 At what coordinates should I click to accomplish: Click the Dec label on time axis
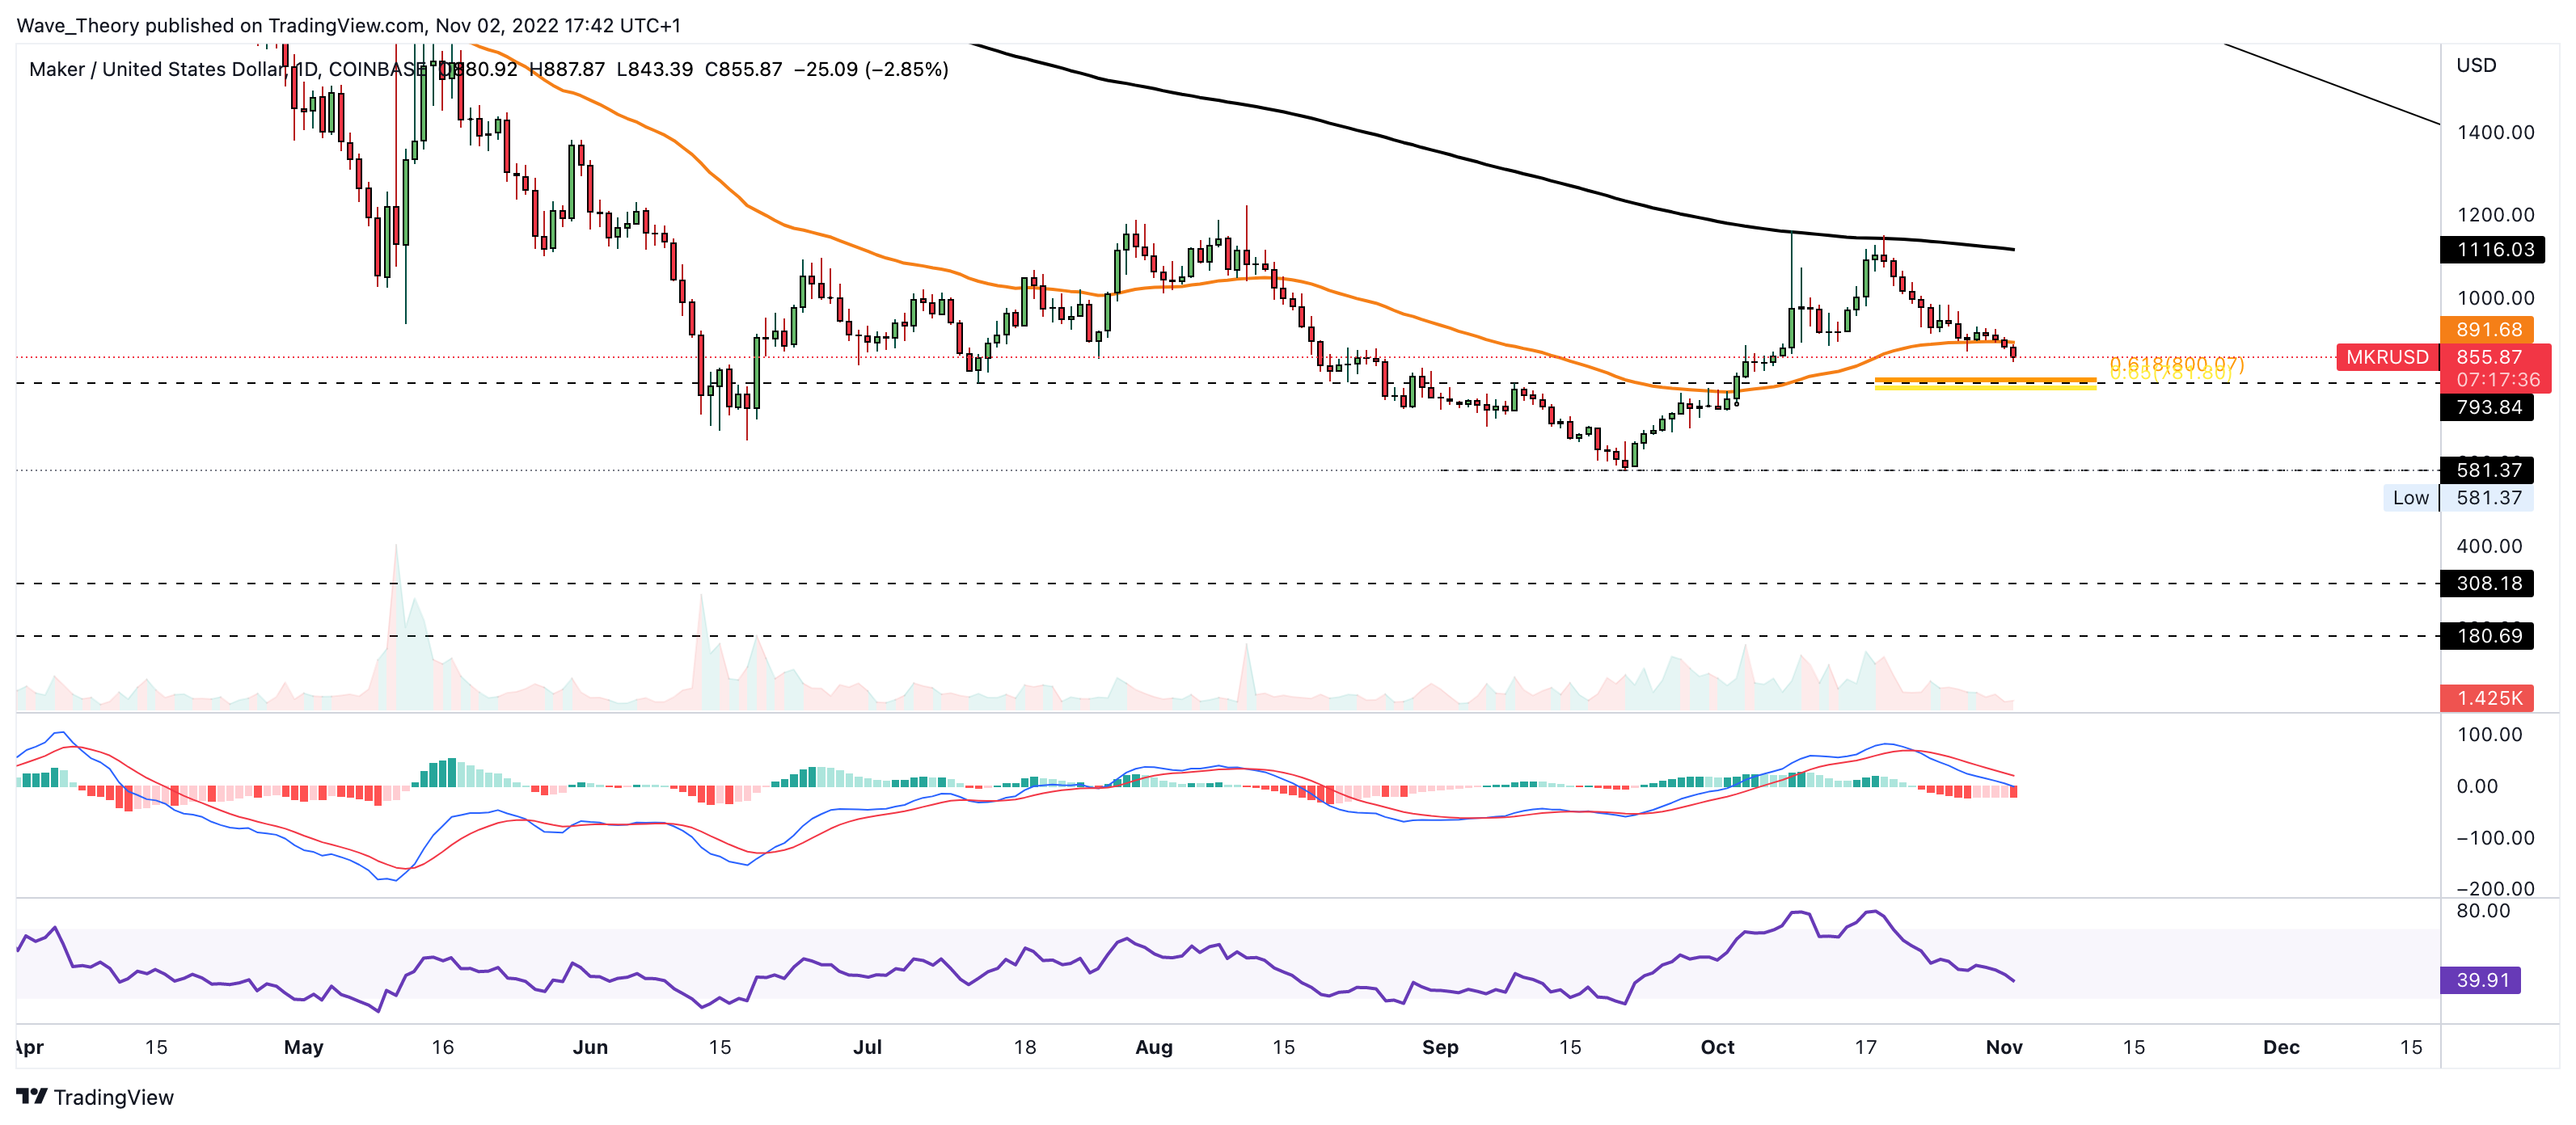coord(2281,1047)
